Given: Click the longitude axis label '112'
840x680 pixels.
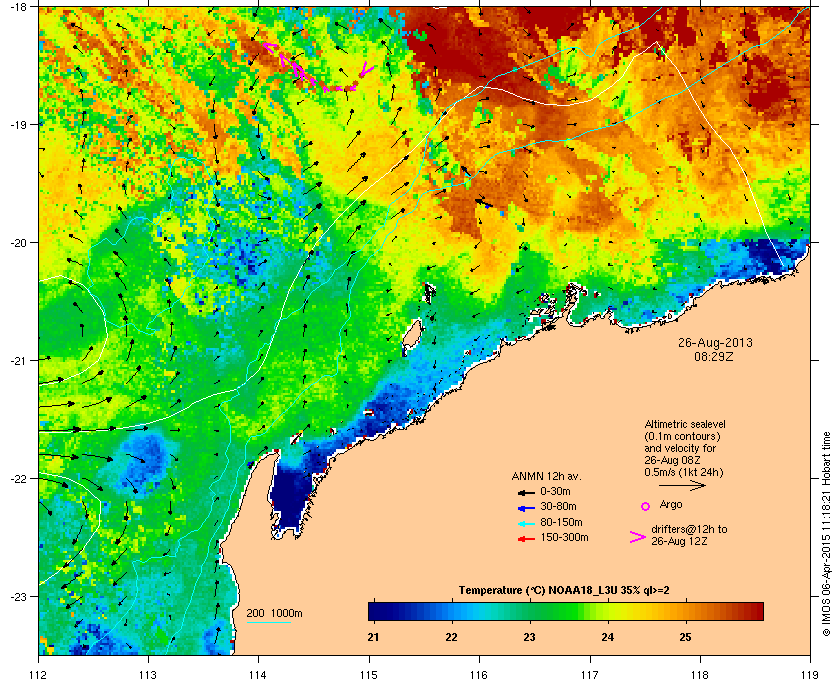Looking at the screenshot, I should pyautogui.click(x=39, y=675).
